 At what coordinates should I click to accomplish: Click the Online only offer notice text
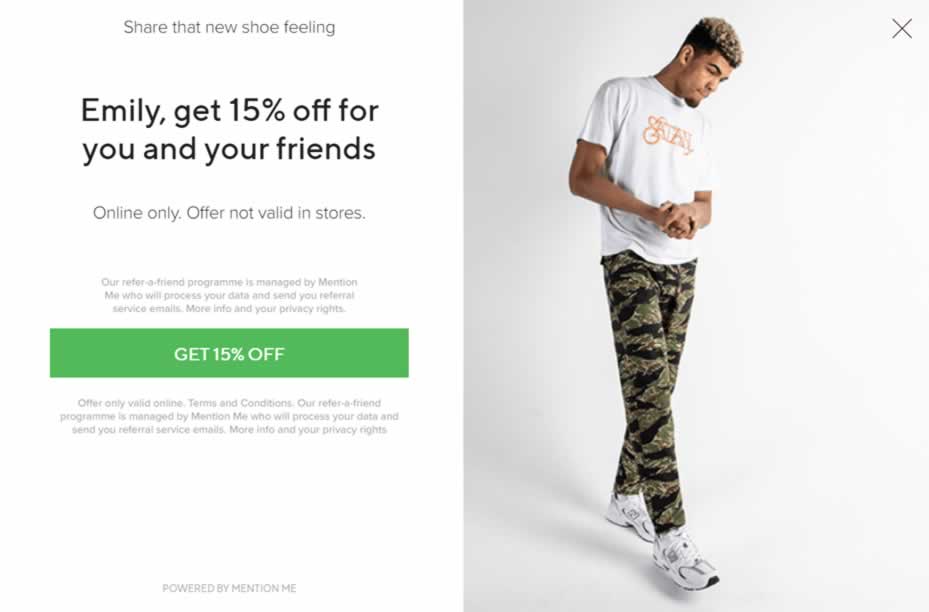click(x=229, y=213)
